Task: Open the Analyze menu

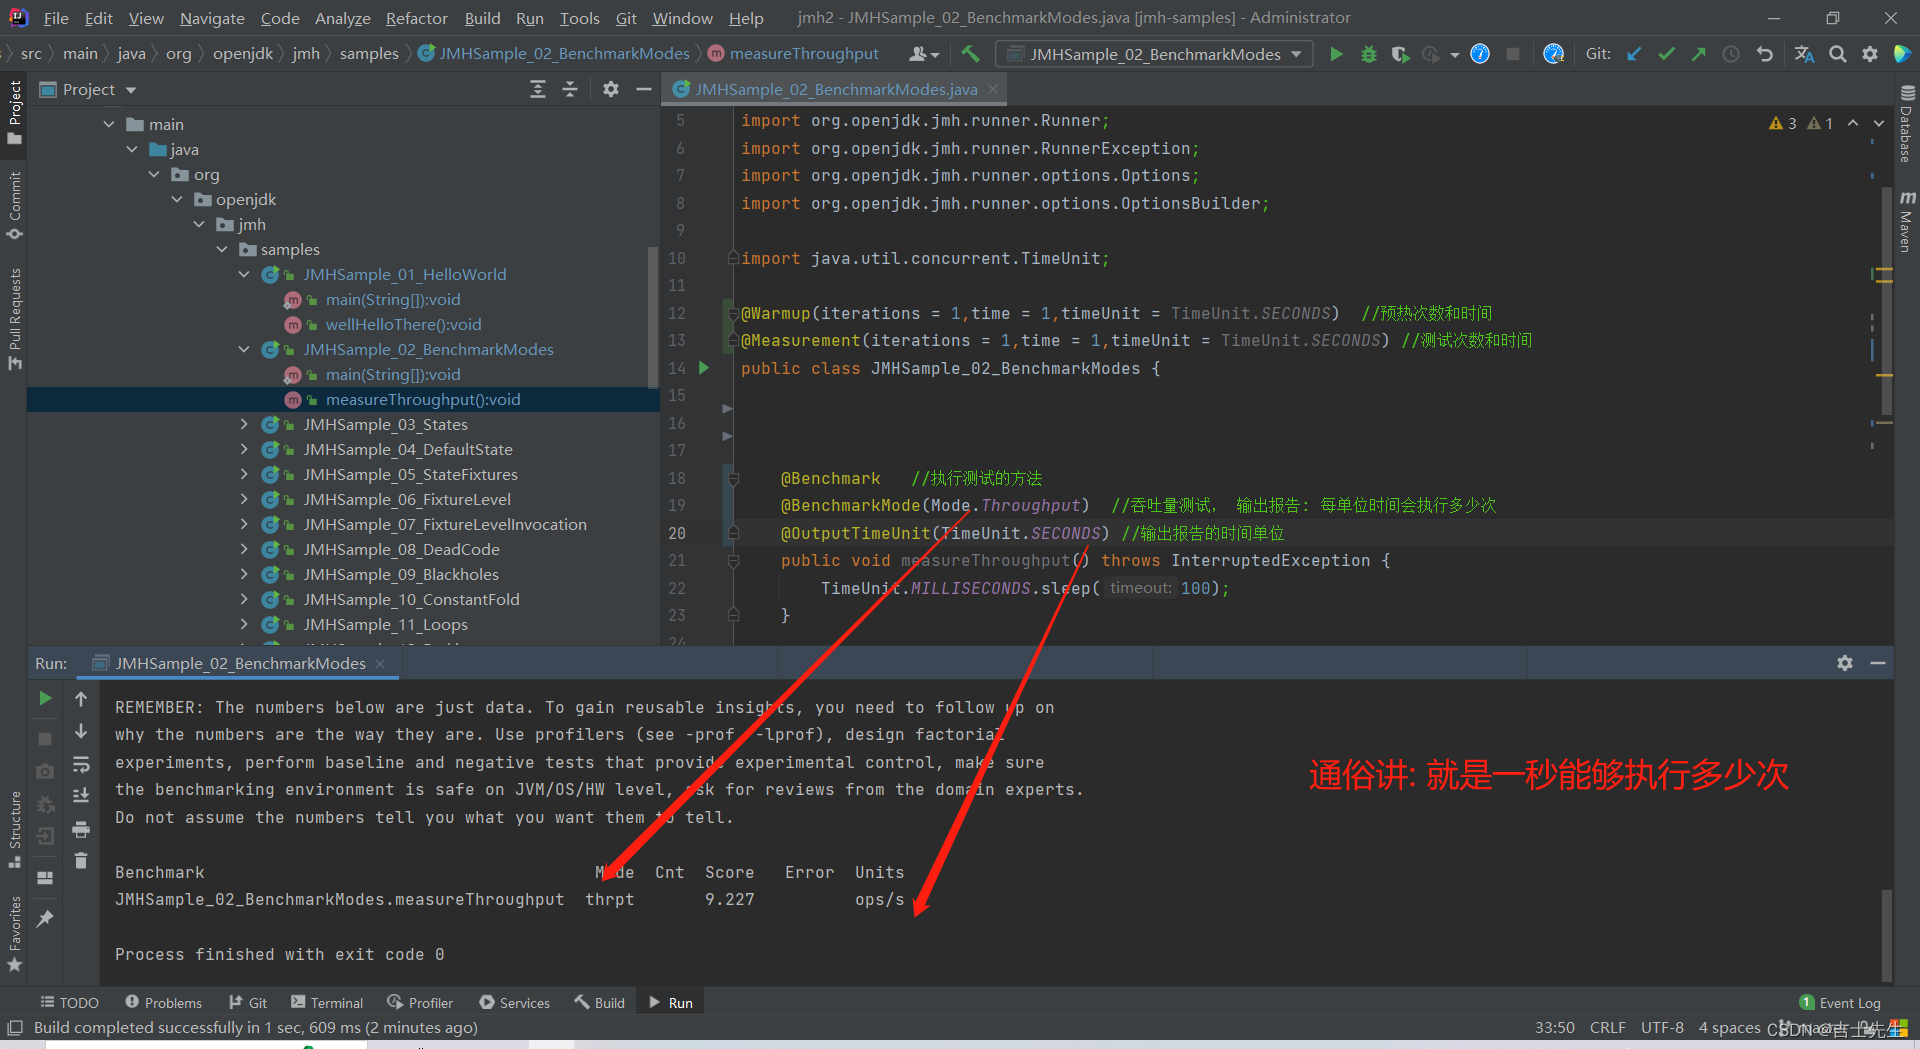Action: [342, 18]
